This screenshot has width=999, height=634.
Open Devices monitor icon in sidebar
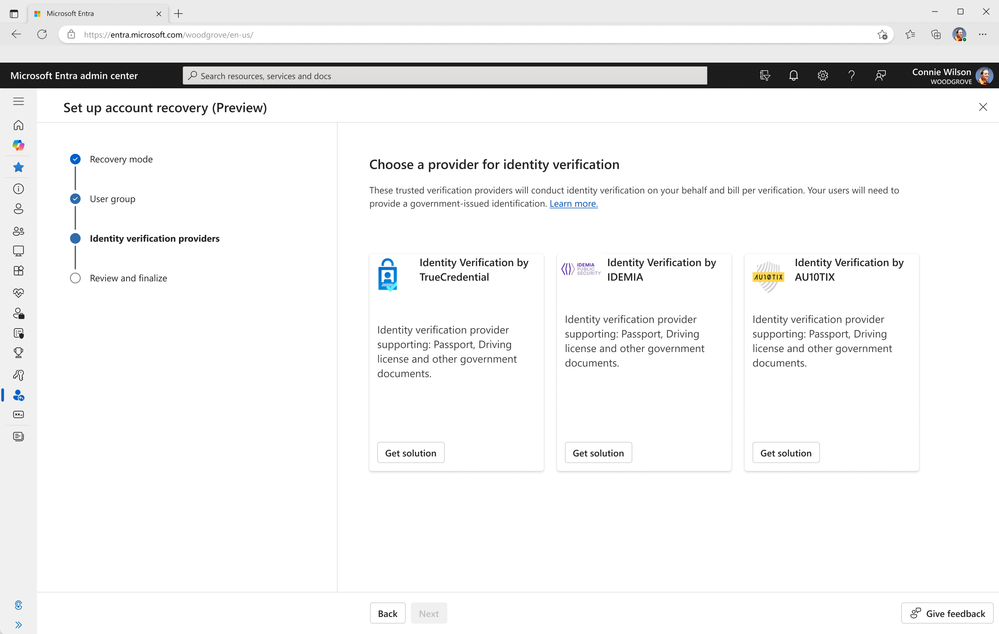pos(18,251)
